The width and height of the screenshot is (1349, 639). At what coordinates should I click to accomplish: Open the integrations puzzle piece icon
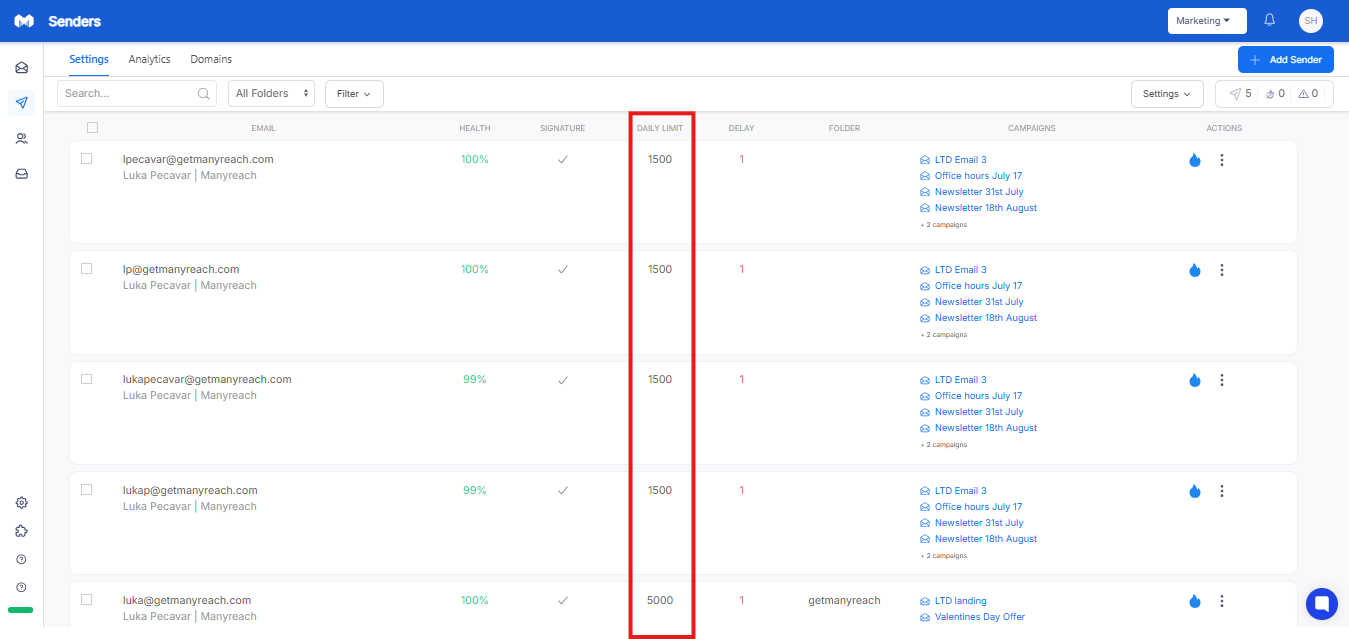(22, 531)
